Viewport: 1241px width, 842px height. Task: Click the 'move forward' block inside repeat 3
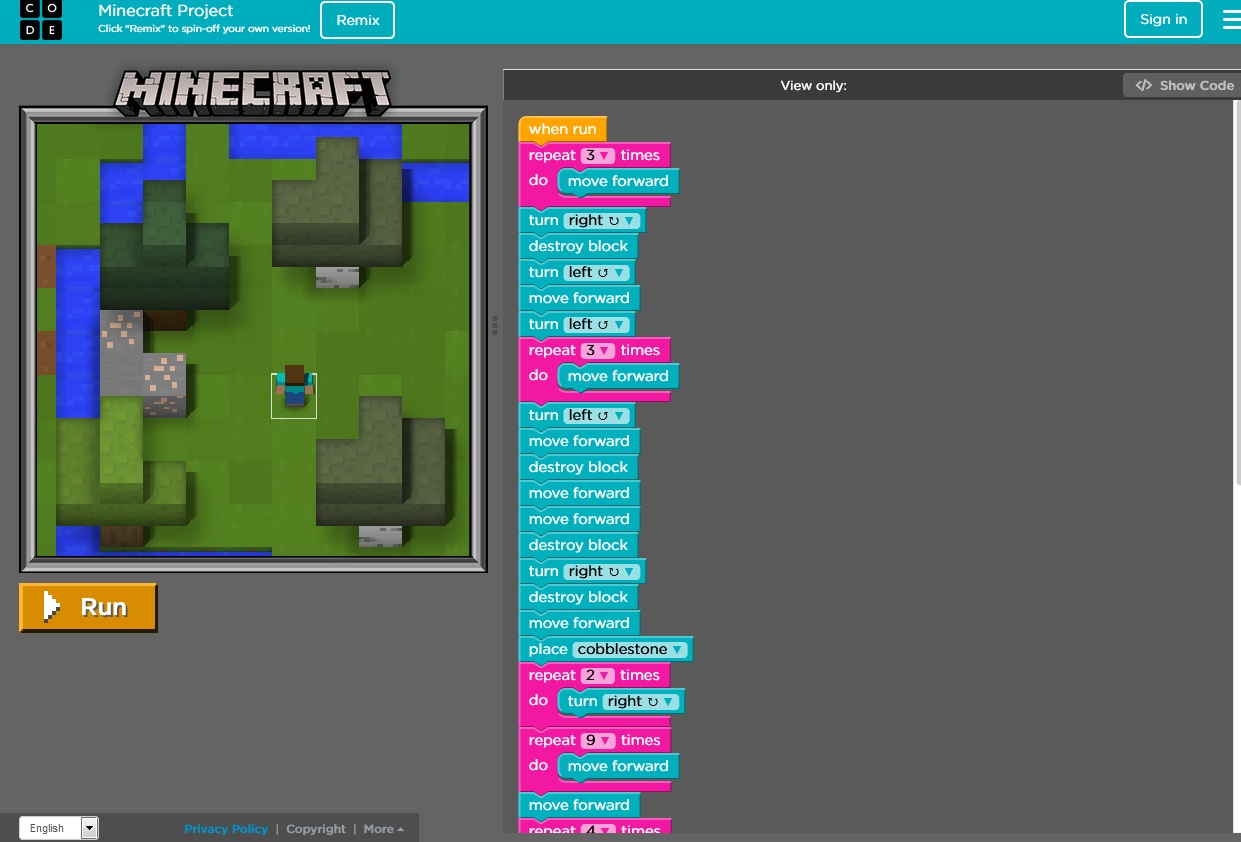[x=618, y=181]
